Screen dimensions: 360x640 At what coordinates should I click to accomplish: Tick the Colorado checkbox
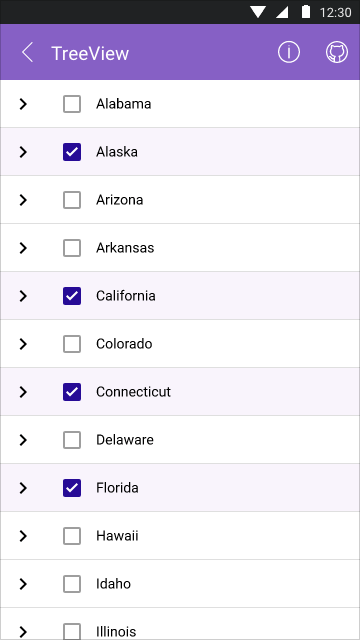click(x=72, y=344)
